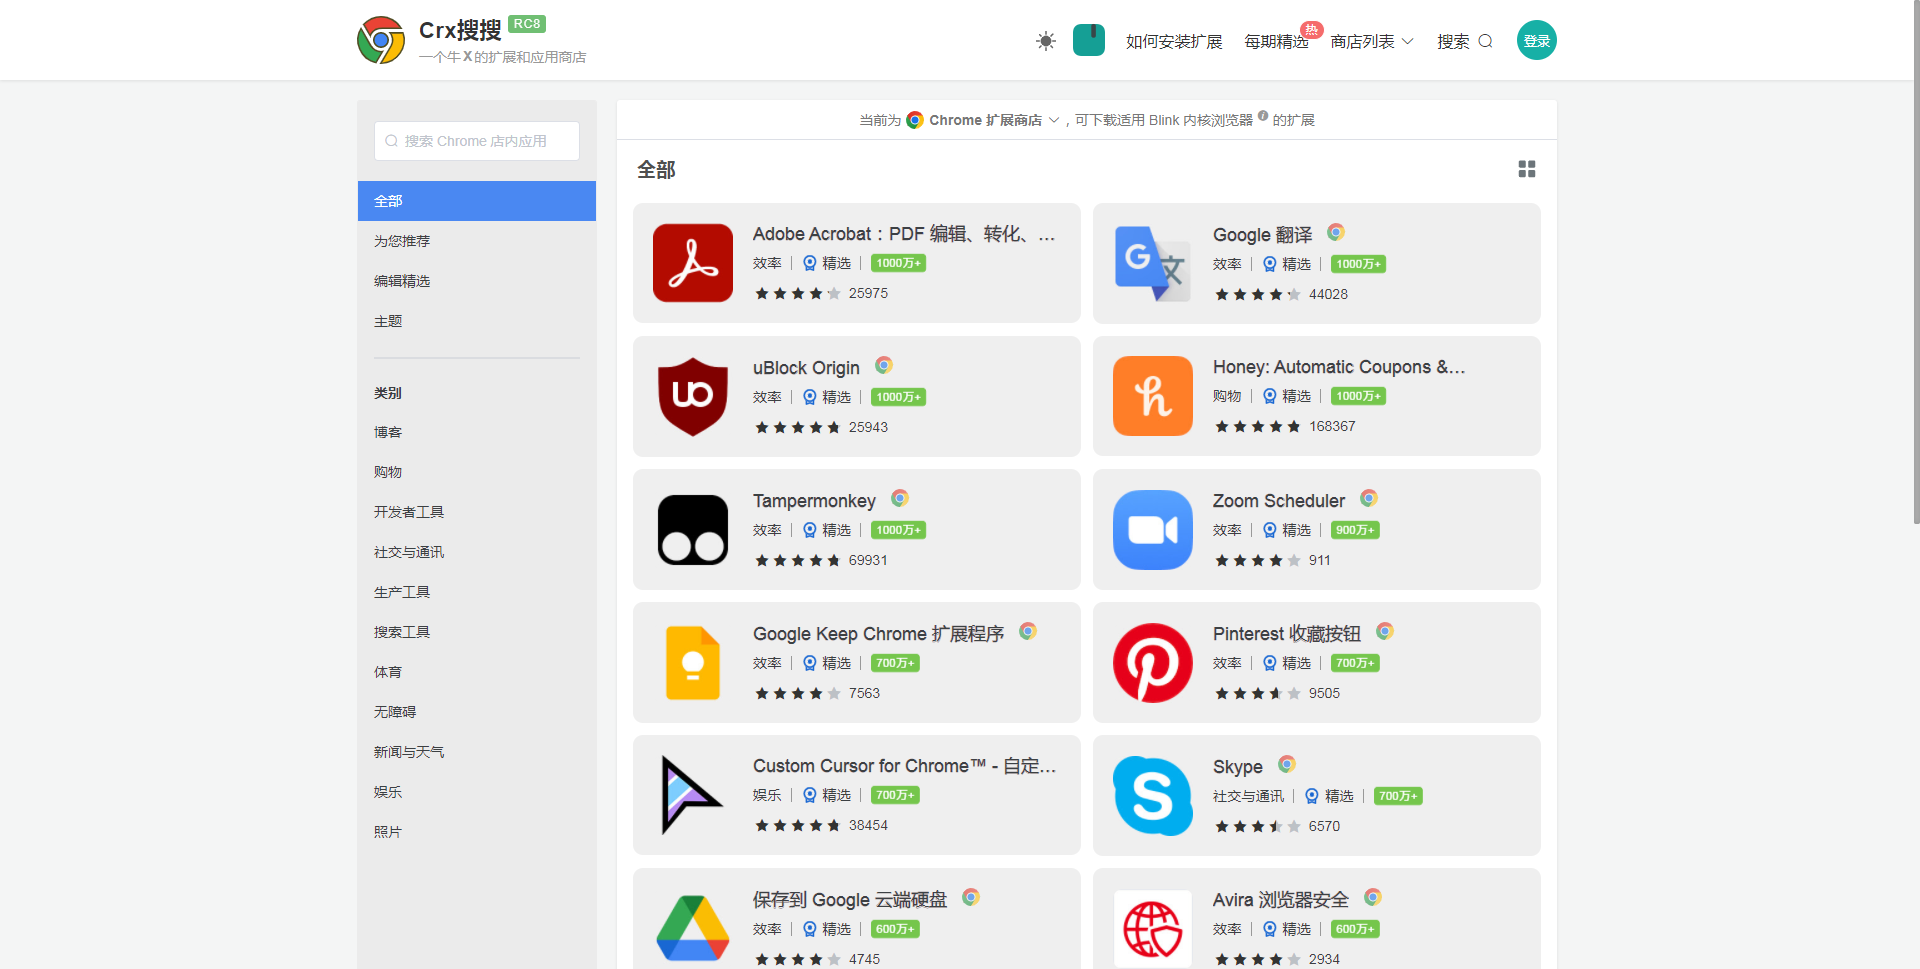Screen dimensions: 1920x969
Task: Click the 搜索 link with magnifier
Action: coord(1465,41)
